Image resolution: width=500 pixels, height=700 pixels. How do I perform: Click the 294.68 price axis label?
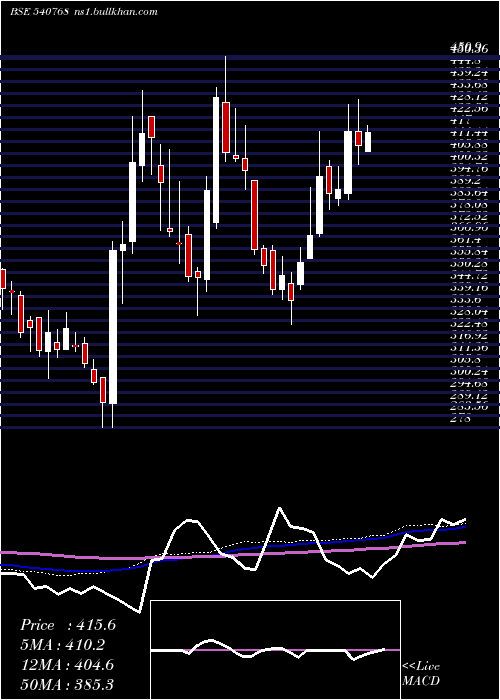468,383
